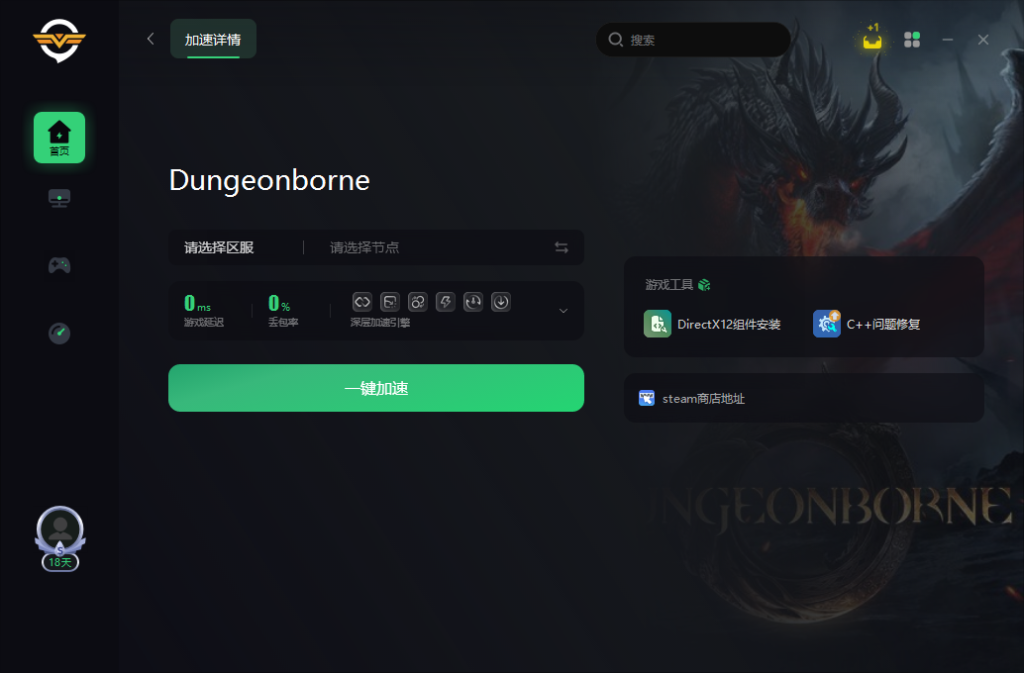Open the speedometer speed test icon

tap(59, 333)
